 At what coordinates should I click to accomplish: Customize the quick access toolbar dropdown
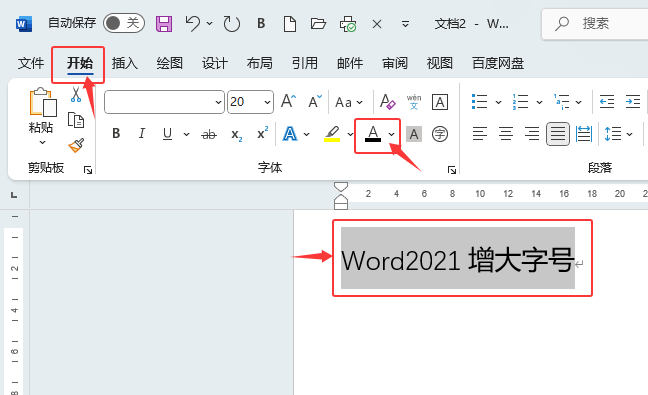[x=405, y=24]
